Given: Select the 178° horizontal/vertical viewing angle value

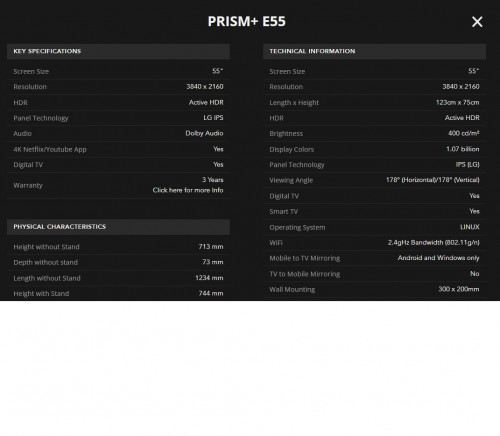Looking at the screenshot, I should point(433,180).
